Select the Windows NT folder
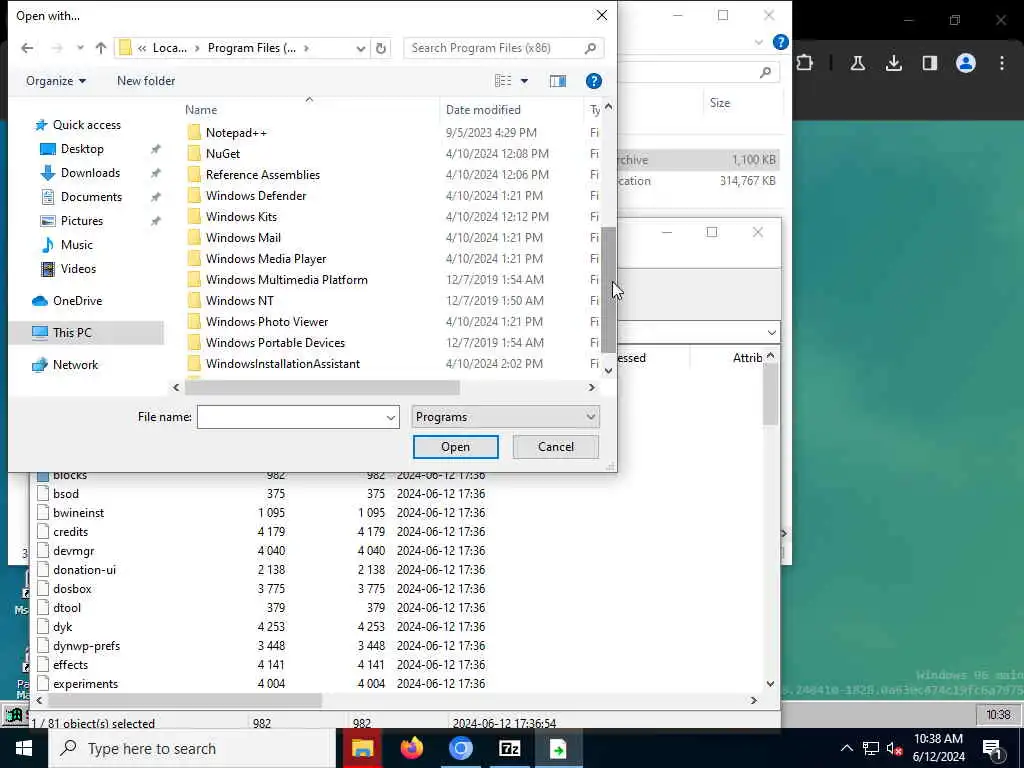The height and width of the screenshot is (768, 1024). pyautogui.click(x=239, y=300)
